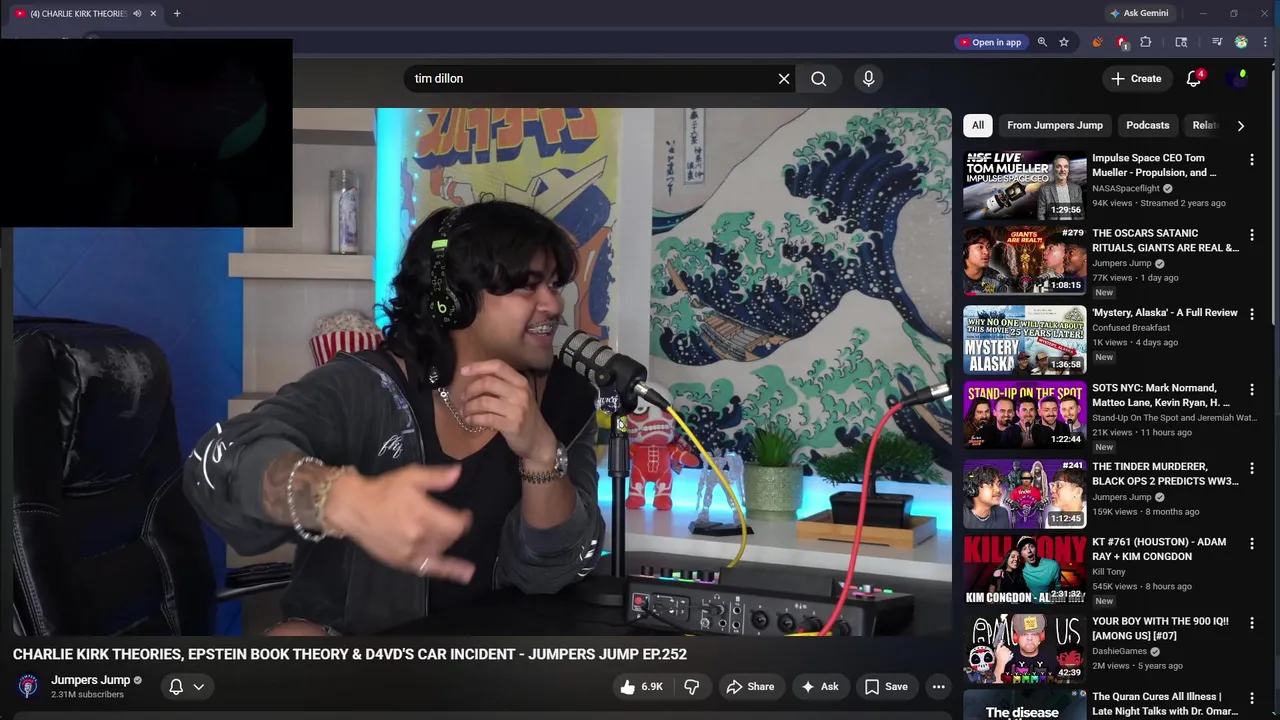The image size is (1280, 720).
Task: Open options for Impulse Space CEO video
Action: click(1251, 159)
